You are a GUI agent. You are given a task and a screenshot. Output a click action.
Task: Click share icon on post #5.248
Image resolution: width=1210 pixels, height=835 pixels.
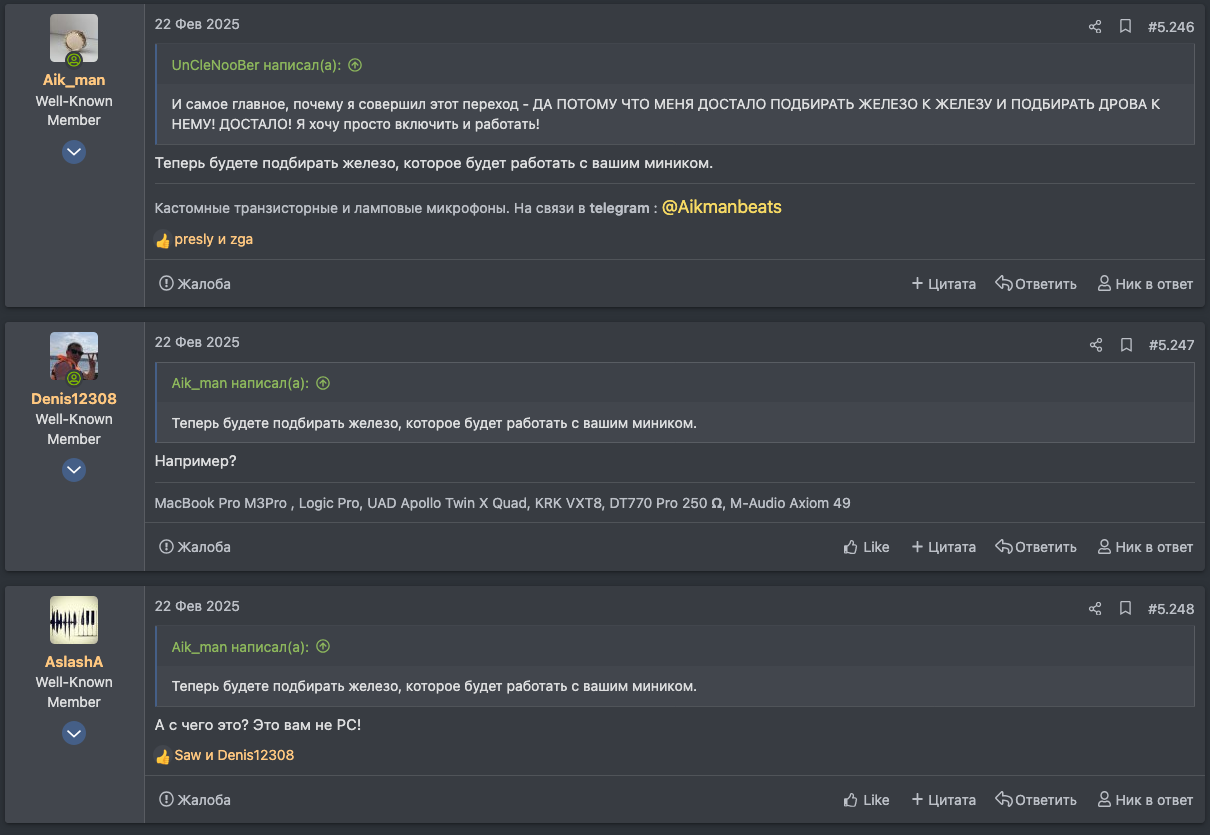[x=1095, y=609]
